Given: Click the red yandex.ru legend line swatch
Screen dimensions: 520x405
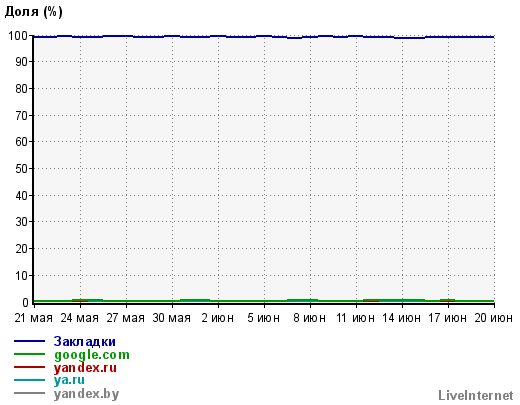Looking at the screenshot, I should (x=29, y=367).
